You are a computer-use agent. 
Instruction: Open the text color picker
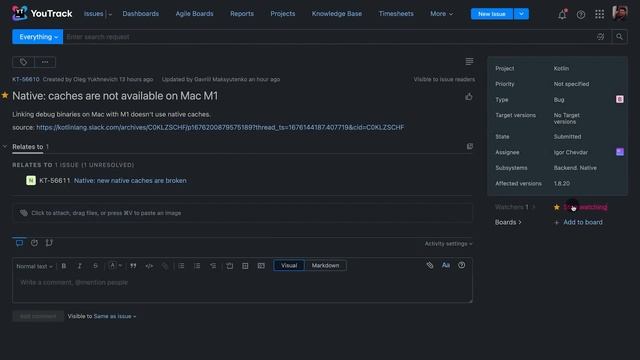[x=115, y=266]
